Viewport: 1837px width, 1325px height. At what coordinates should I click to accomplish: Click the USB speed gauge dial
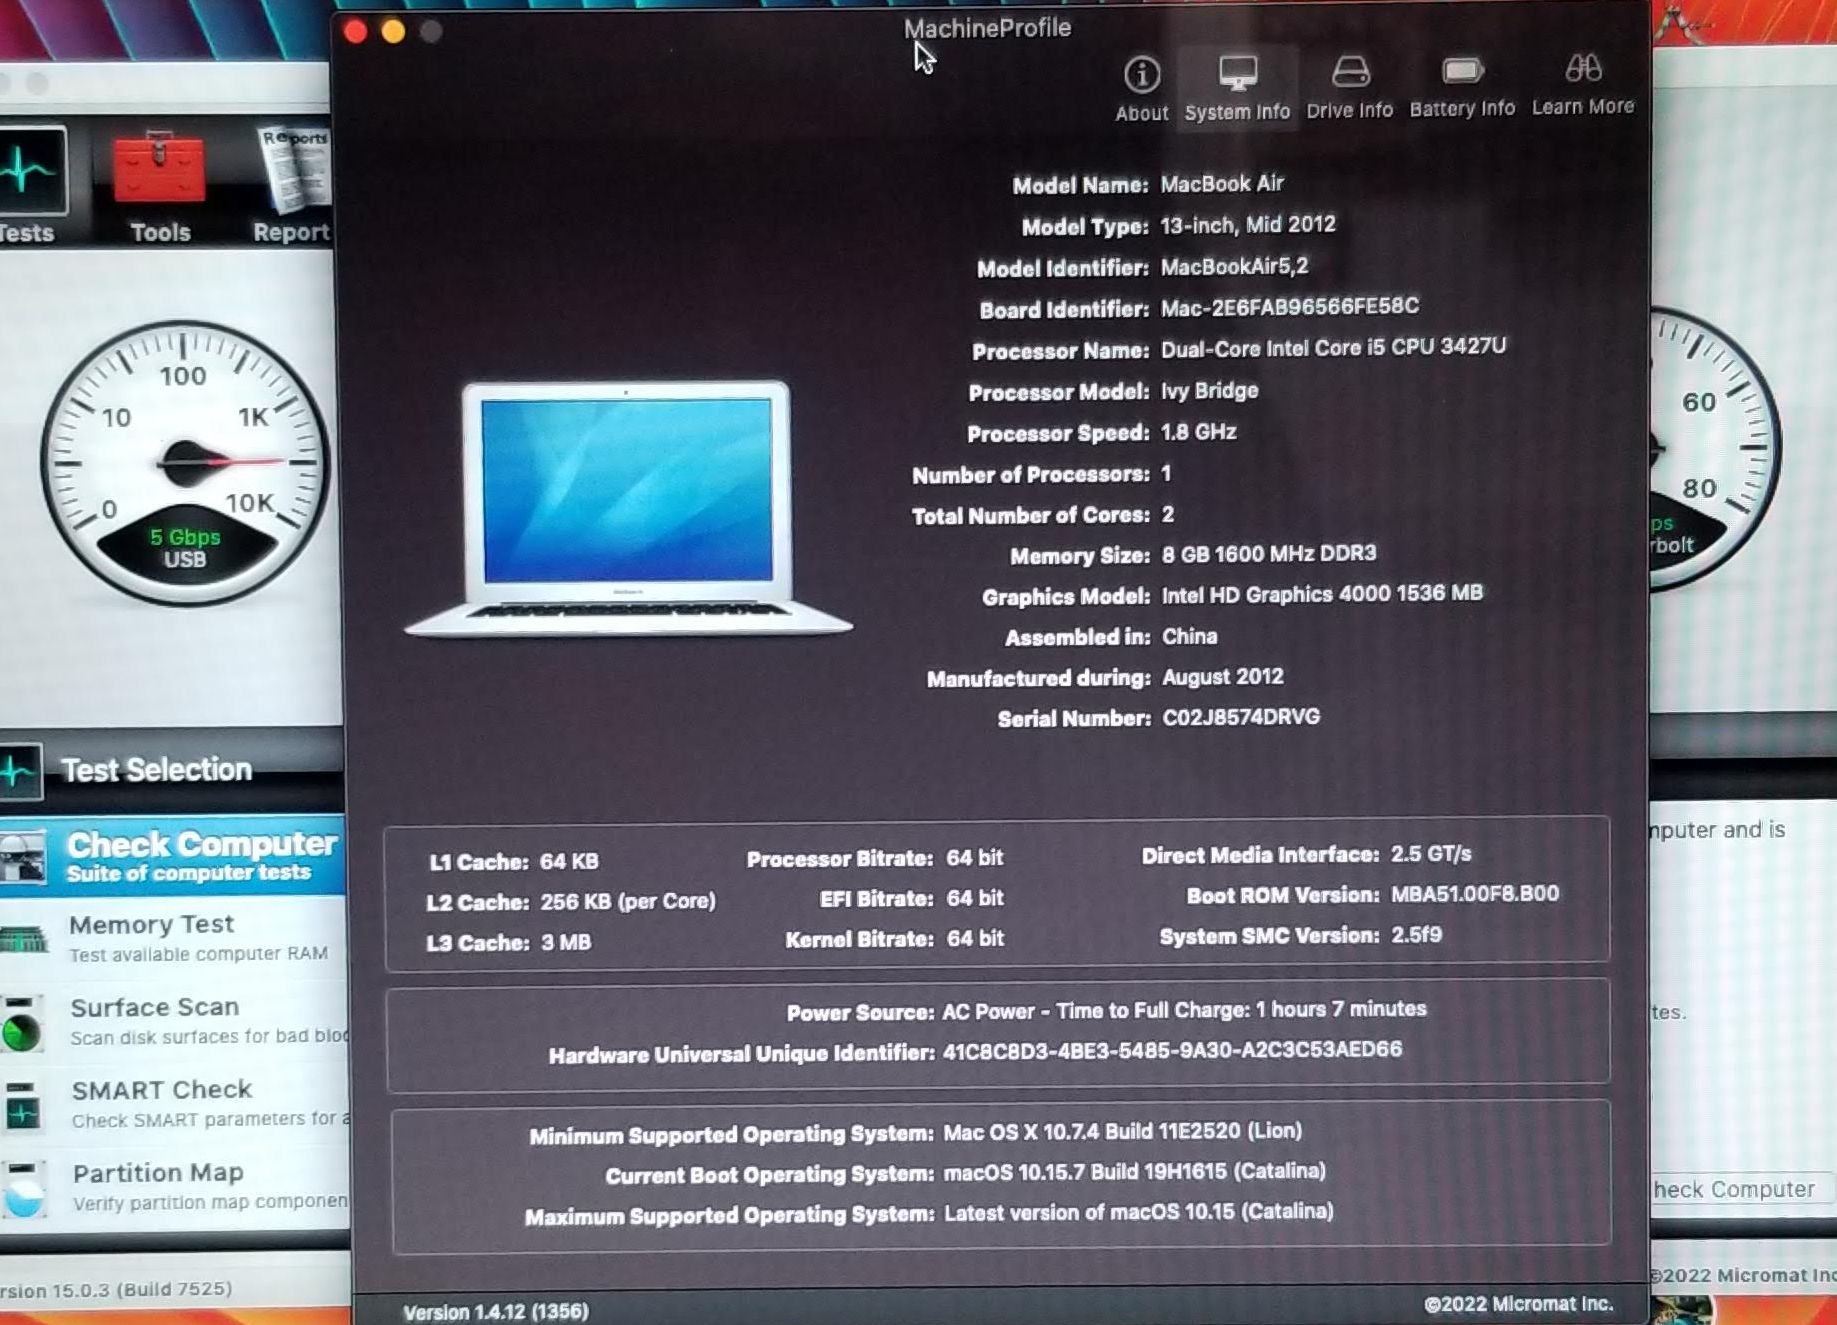pos(186,462)
